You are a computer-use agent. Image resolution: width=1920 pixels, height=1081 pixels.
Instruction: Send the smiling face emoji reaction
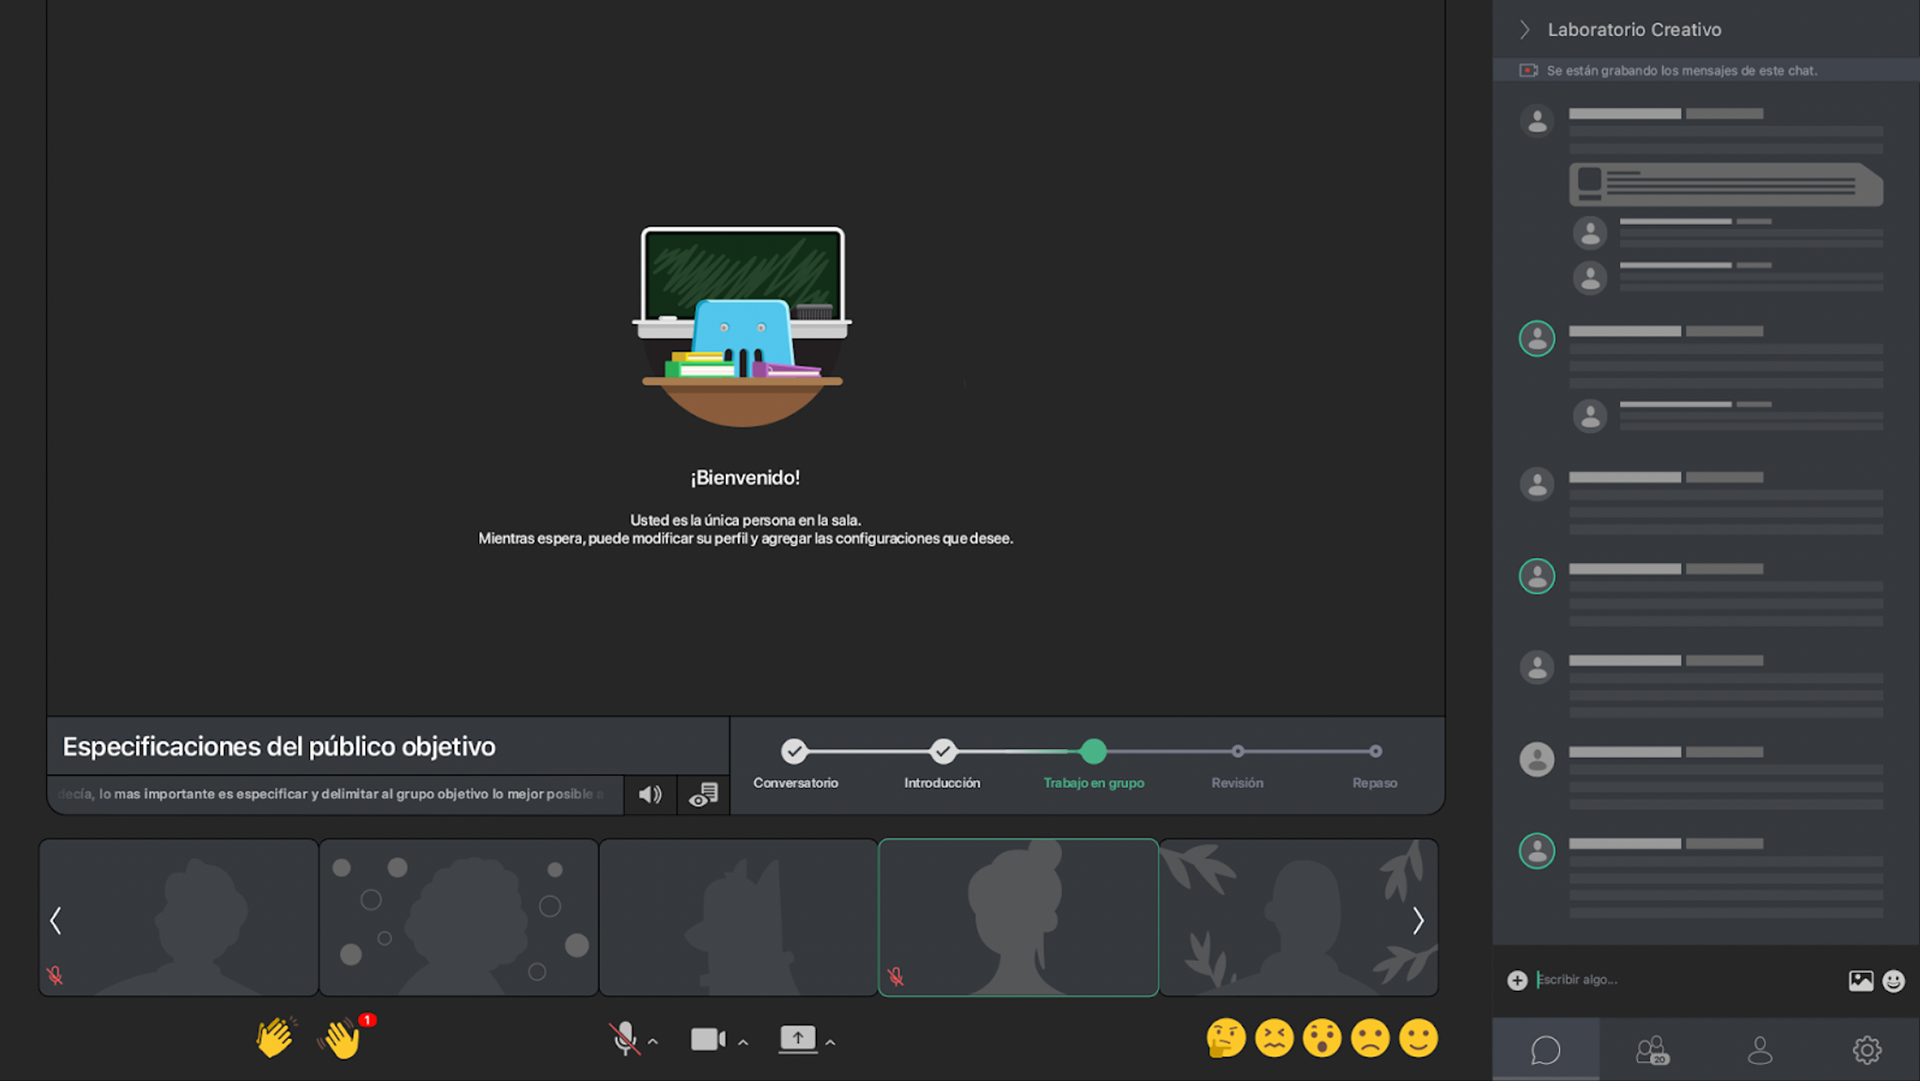click(1418, 1038)
